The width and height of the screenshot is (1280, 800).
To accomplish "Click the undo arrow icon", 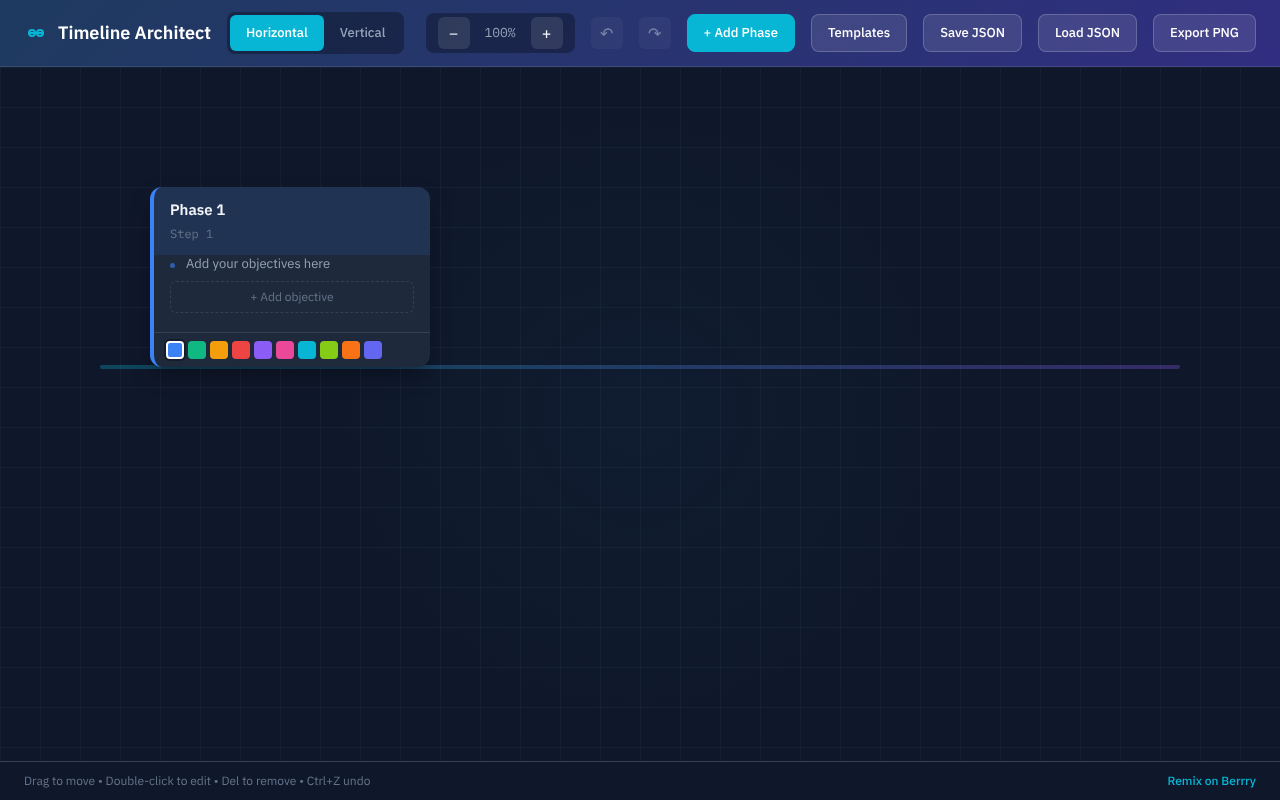I will tap(606, 32).
